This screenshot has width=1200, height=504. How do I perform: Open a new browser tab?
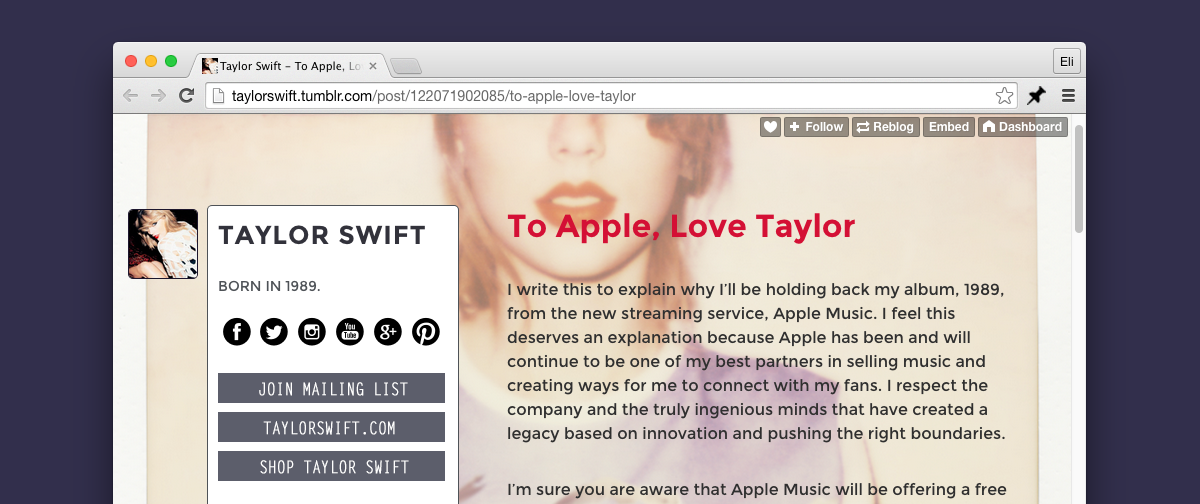pyautogui.click(x=406, y=67)
